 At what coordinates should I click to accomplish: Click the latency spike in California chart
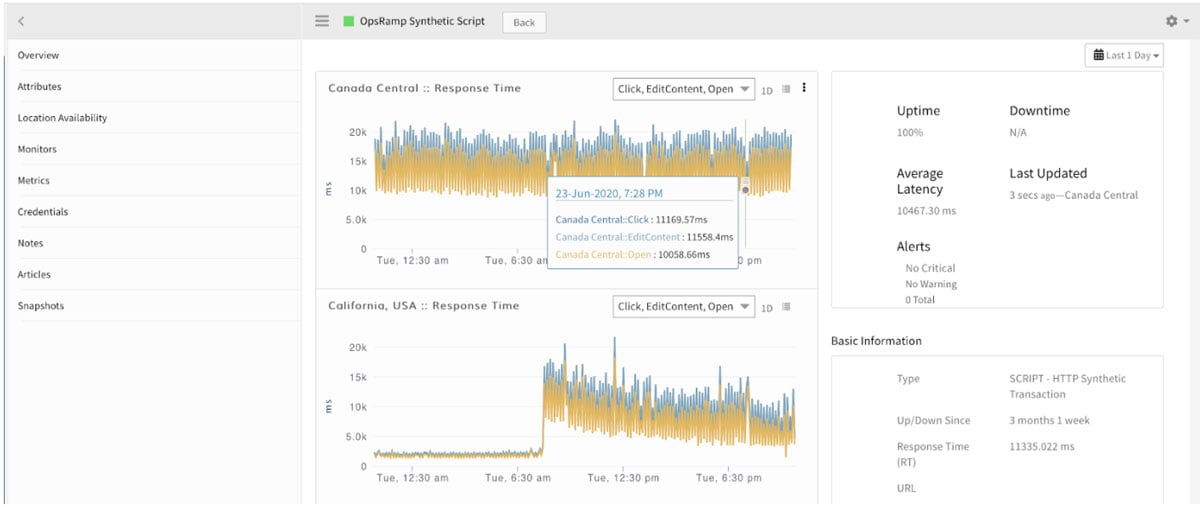point(614,345)
